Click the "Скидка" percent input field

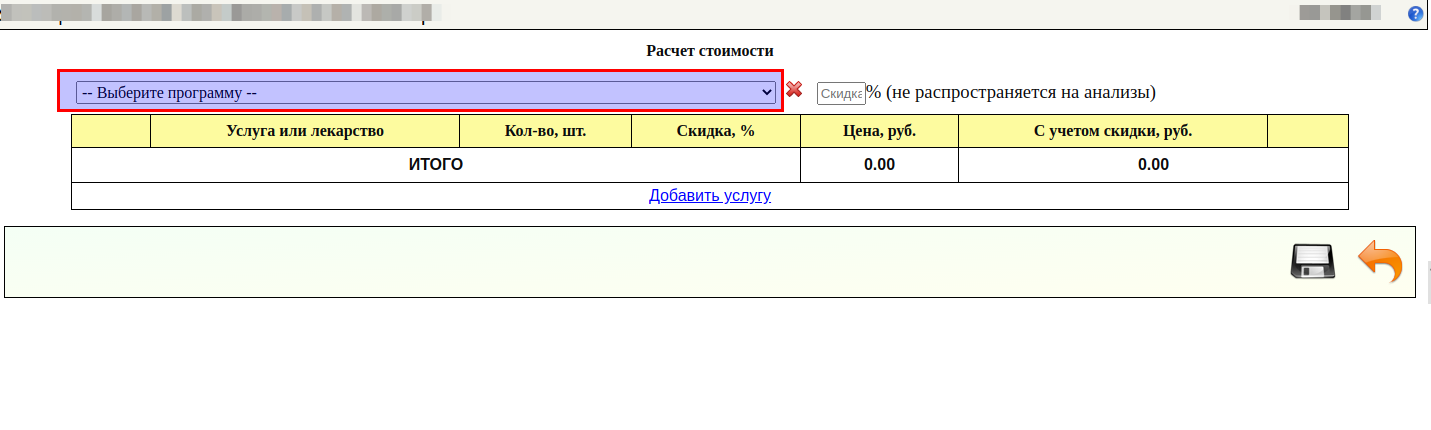[x=840, y=93]
